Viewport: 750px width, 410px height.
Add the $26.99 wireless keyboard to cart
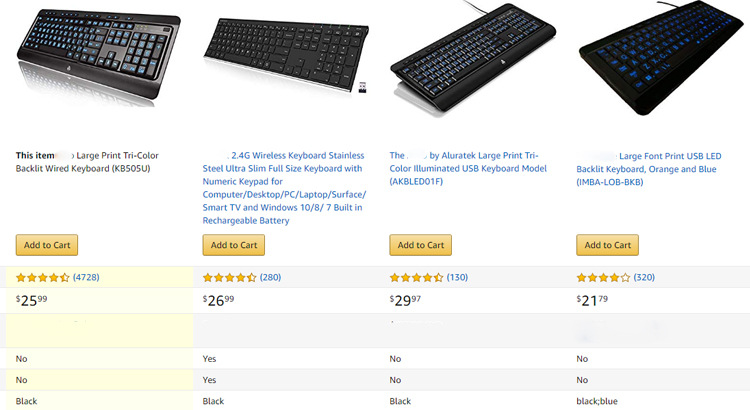point(234,245)
